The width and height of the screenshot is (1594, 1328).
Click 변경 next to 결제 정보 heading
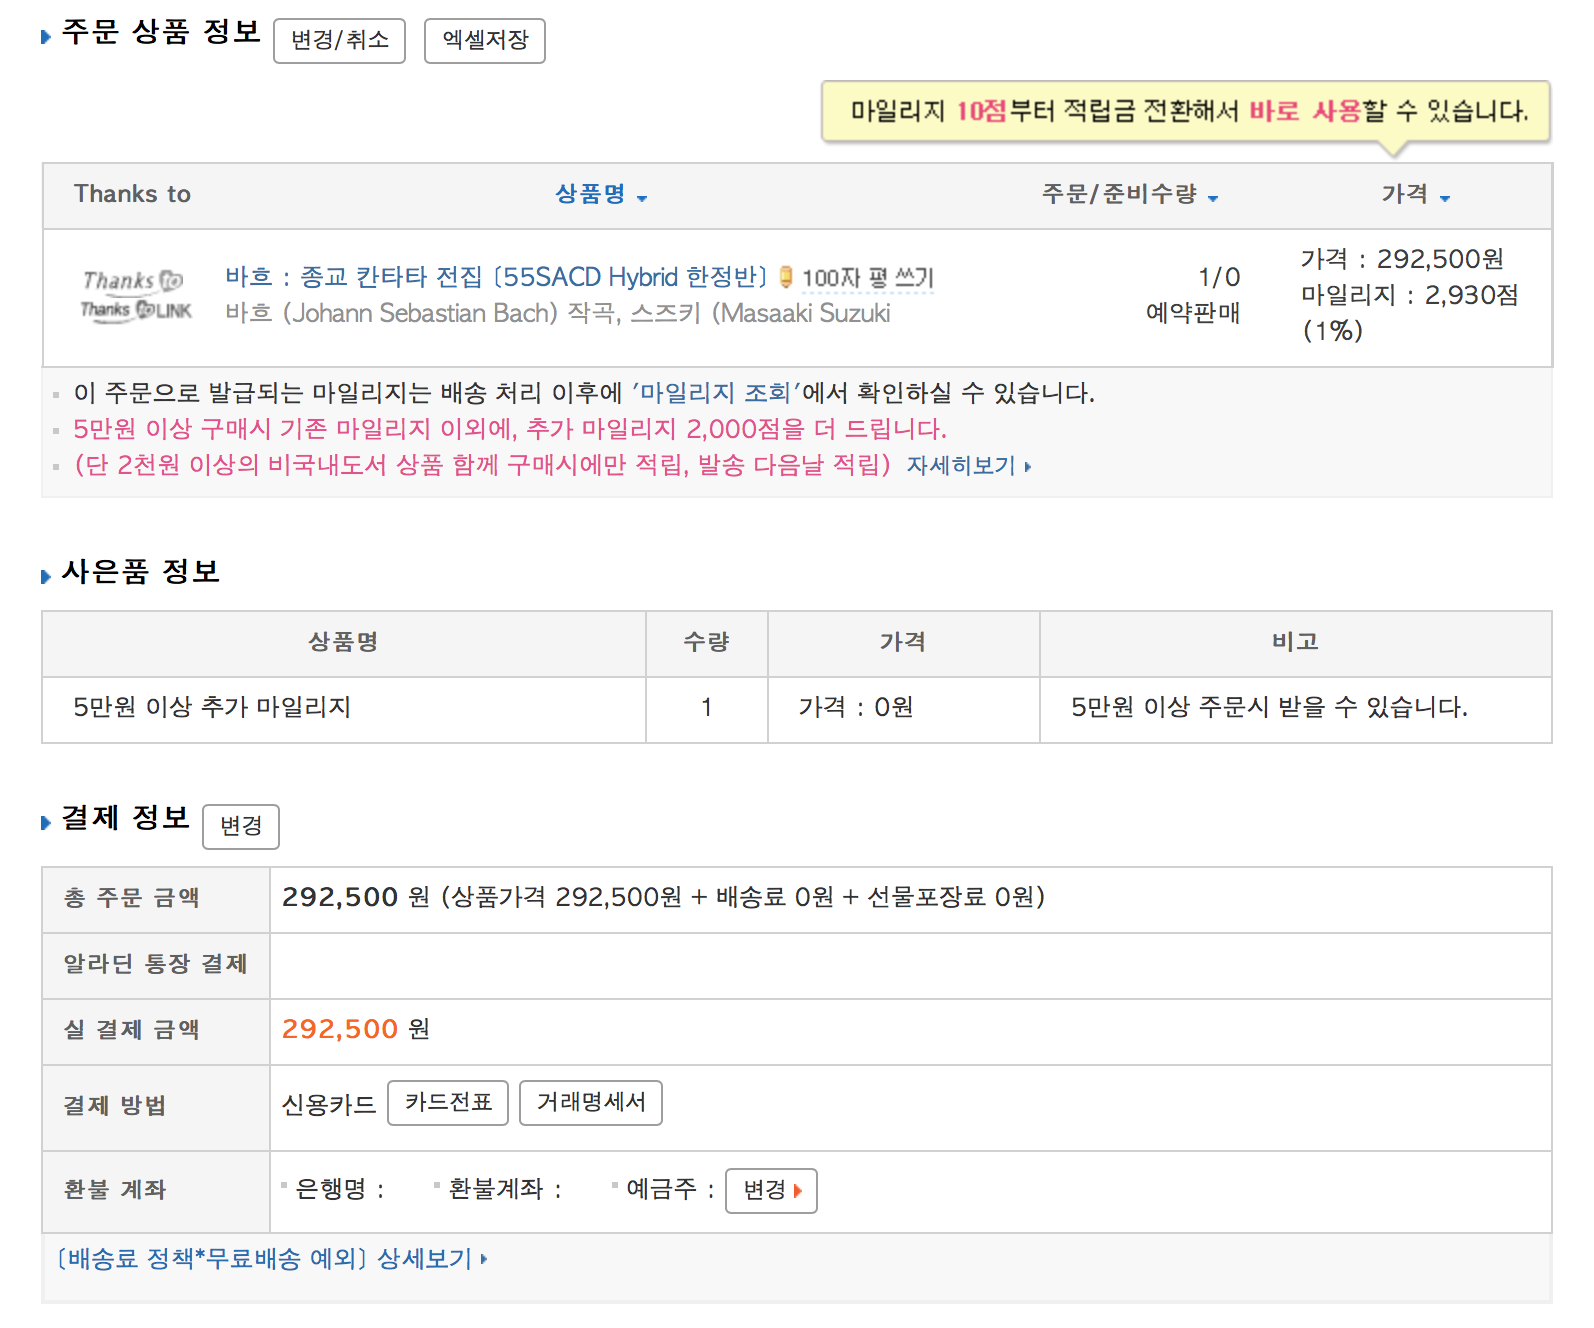pyautogui.click(x=241, y=827)
